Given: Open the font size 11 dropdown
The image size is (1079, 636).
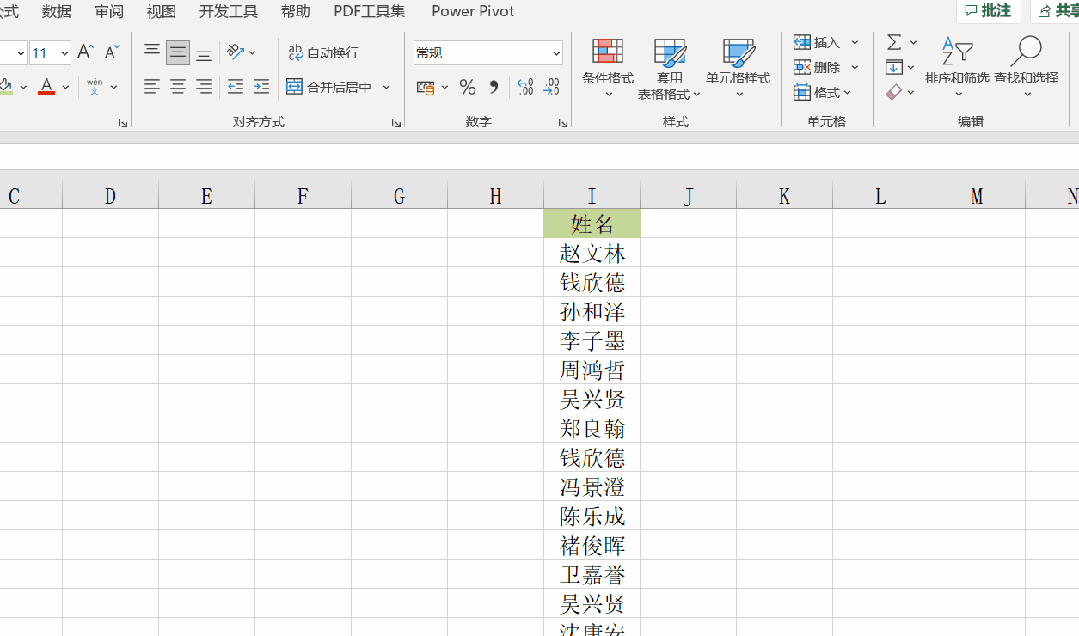Looking at the screenshot, I should point(65,51).
